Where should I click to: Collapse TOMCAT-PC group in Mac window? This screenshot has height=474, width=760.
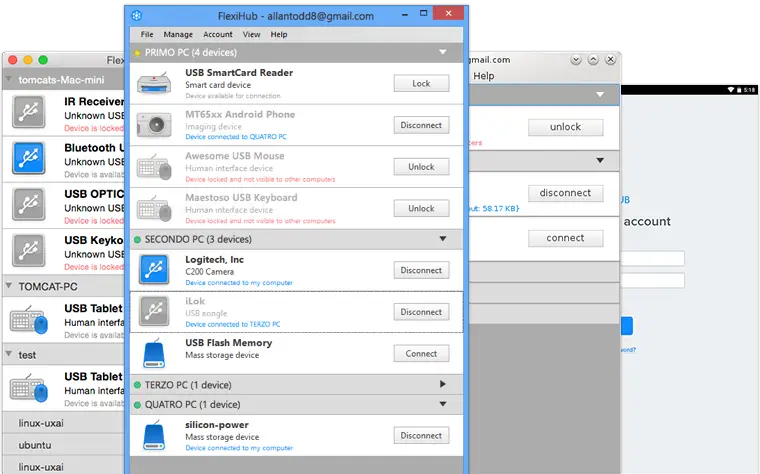[9, 285]
